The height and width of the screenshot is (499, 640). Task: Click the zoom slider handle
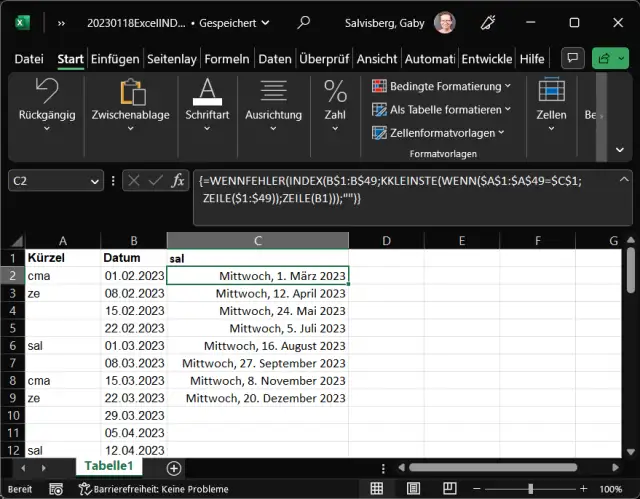[x=530, y=490]
